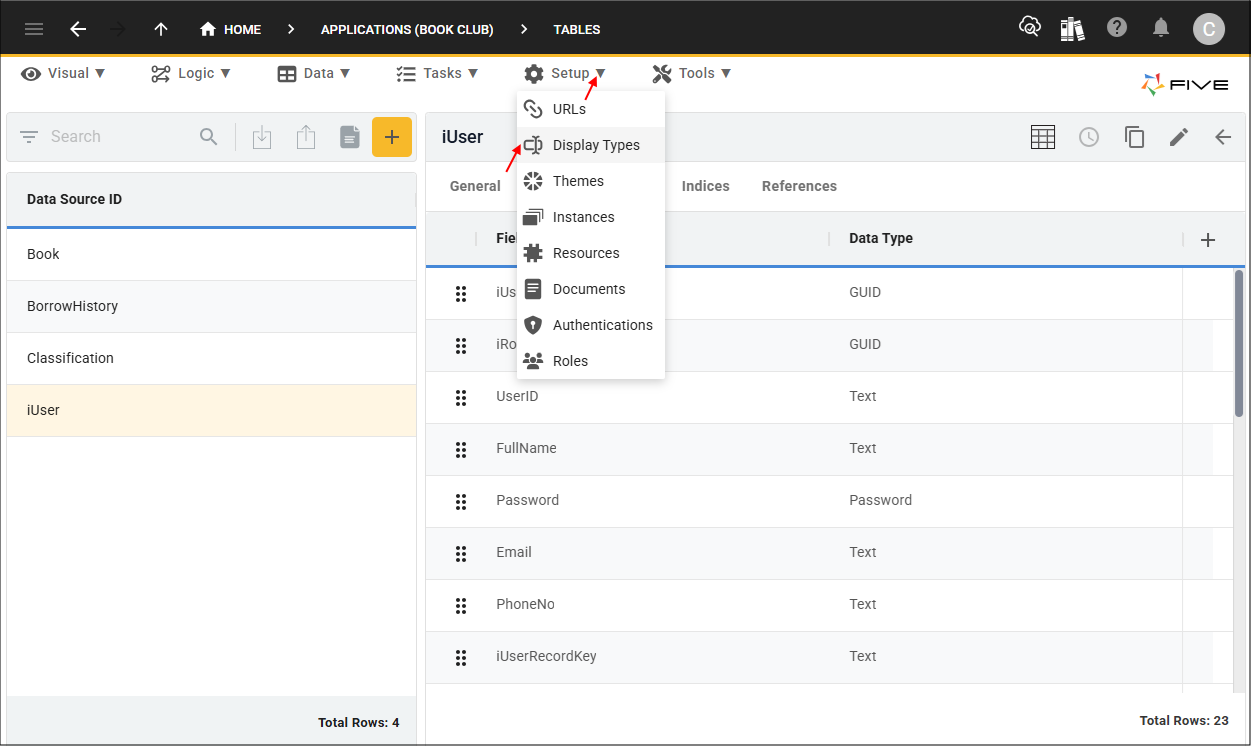1251x746 pixels.
Task: Click the fields list vertical scrollbar
Action: 1239,343
